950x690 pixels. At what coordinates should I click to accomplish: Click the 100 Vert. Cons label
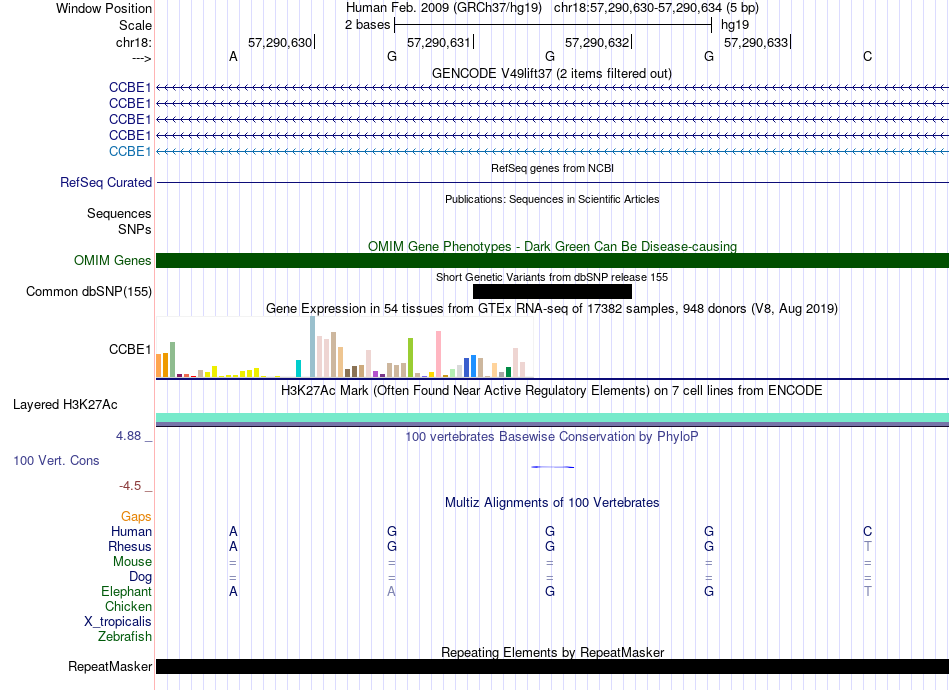pos(56,460)
